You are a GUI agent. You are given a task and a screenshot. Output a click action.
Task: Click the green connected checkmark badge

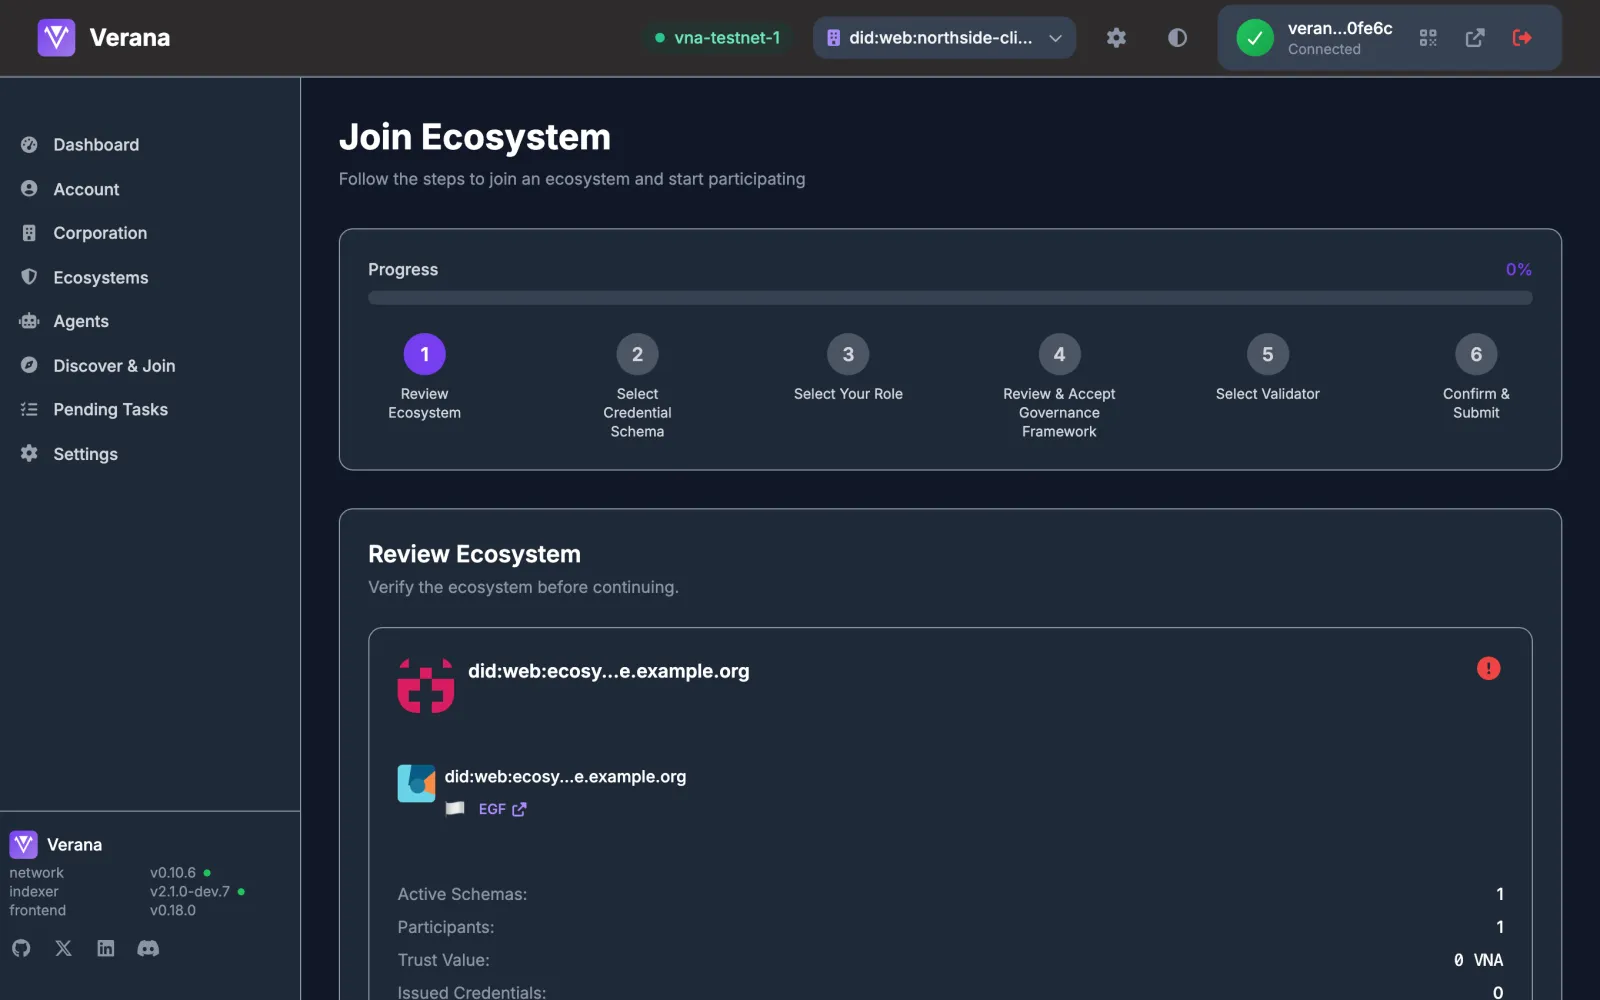click(x=1255, y=38)
